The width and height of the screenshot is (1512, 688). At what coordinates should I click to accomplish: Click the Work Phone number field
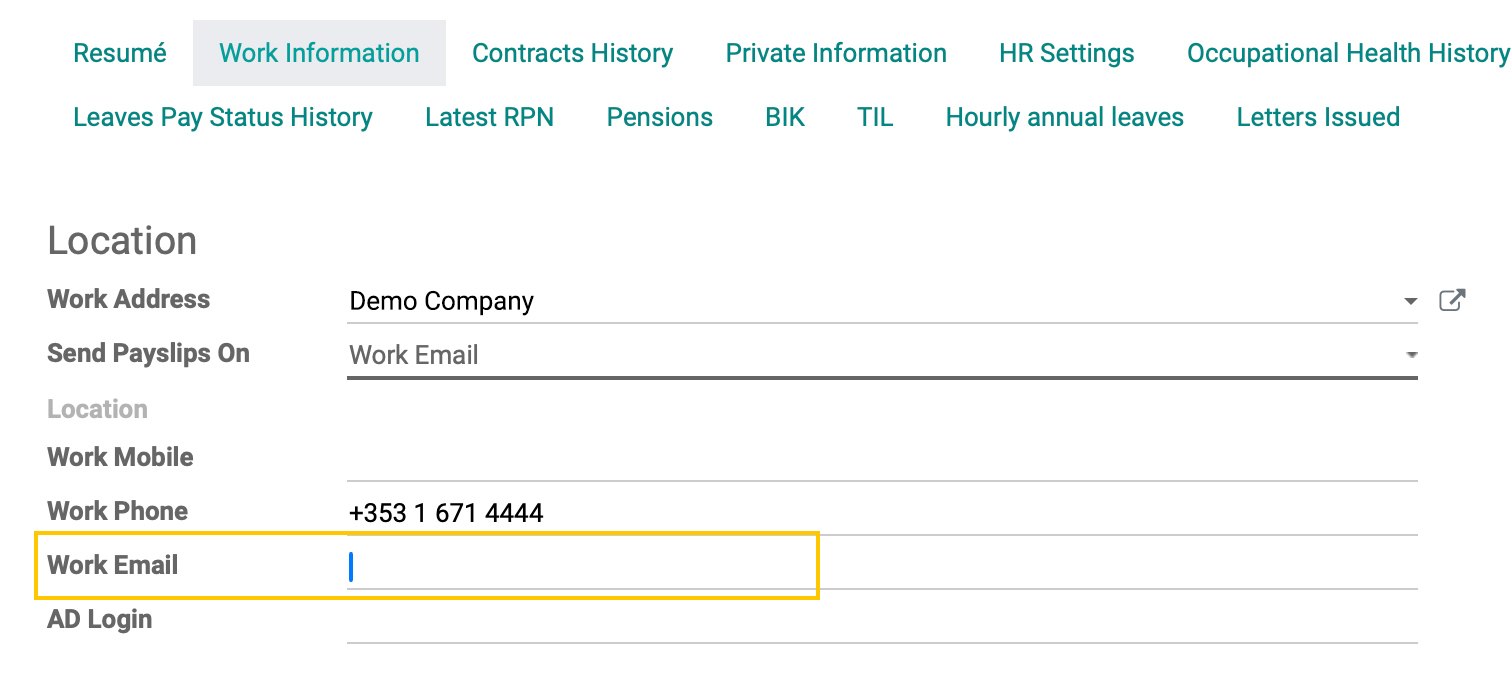click(880, 513)
